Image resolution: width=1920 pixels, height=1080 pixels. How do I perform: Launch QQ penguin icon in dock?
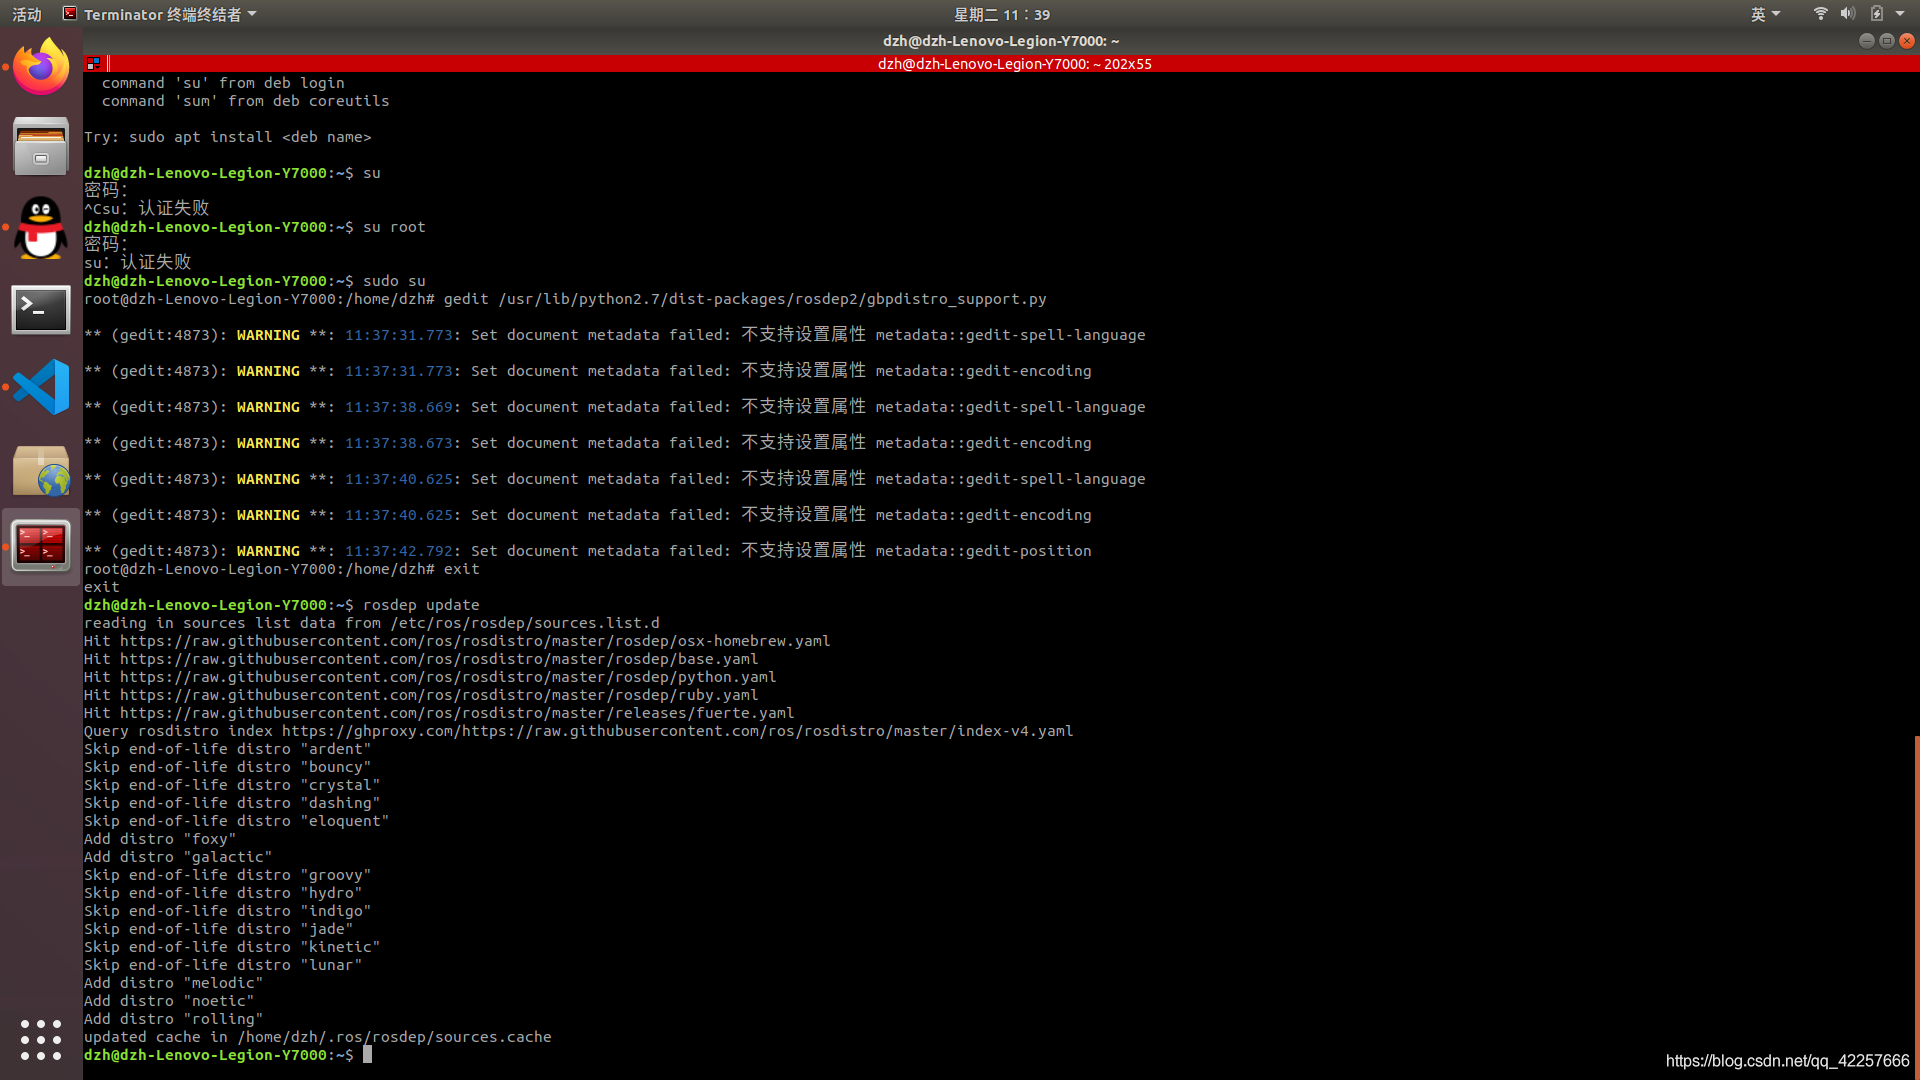41,228
